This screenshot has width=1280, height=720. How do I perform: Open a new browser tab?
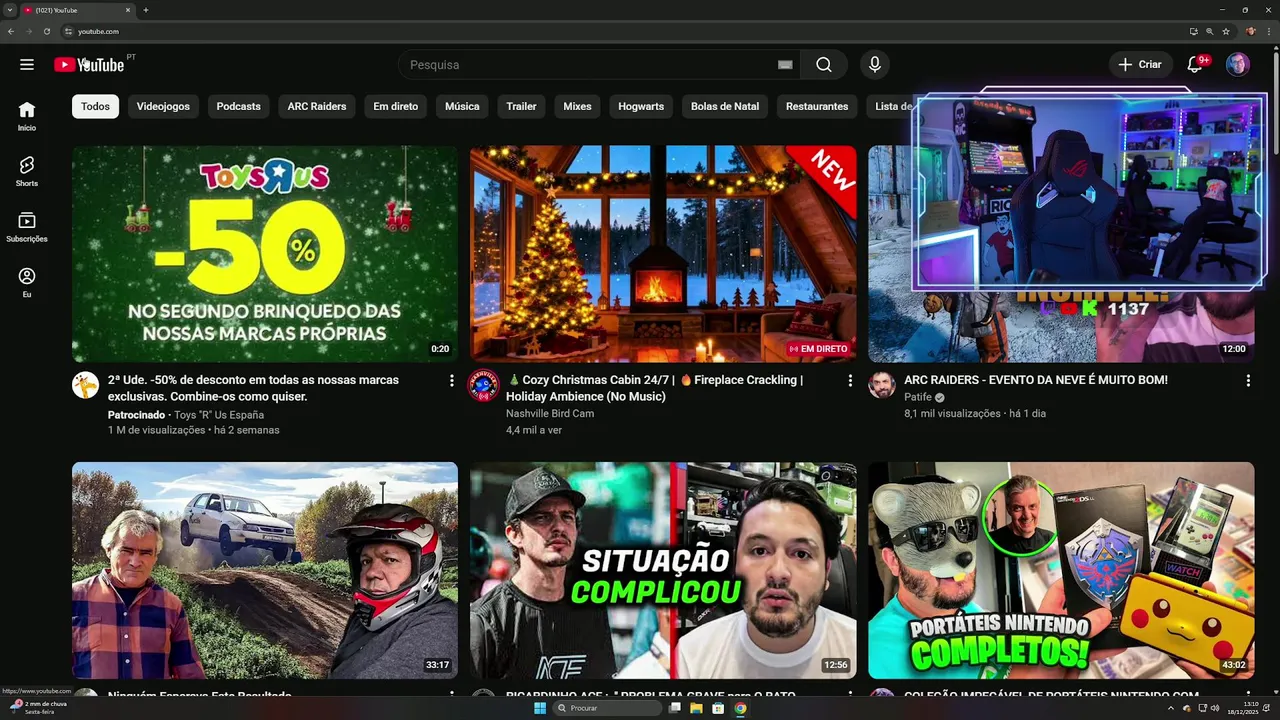146,10
